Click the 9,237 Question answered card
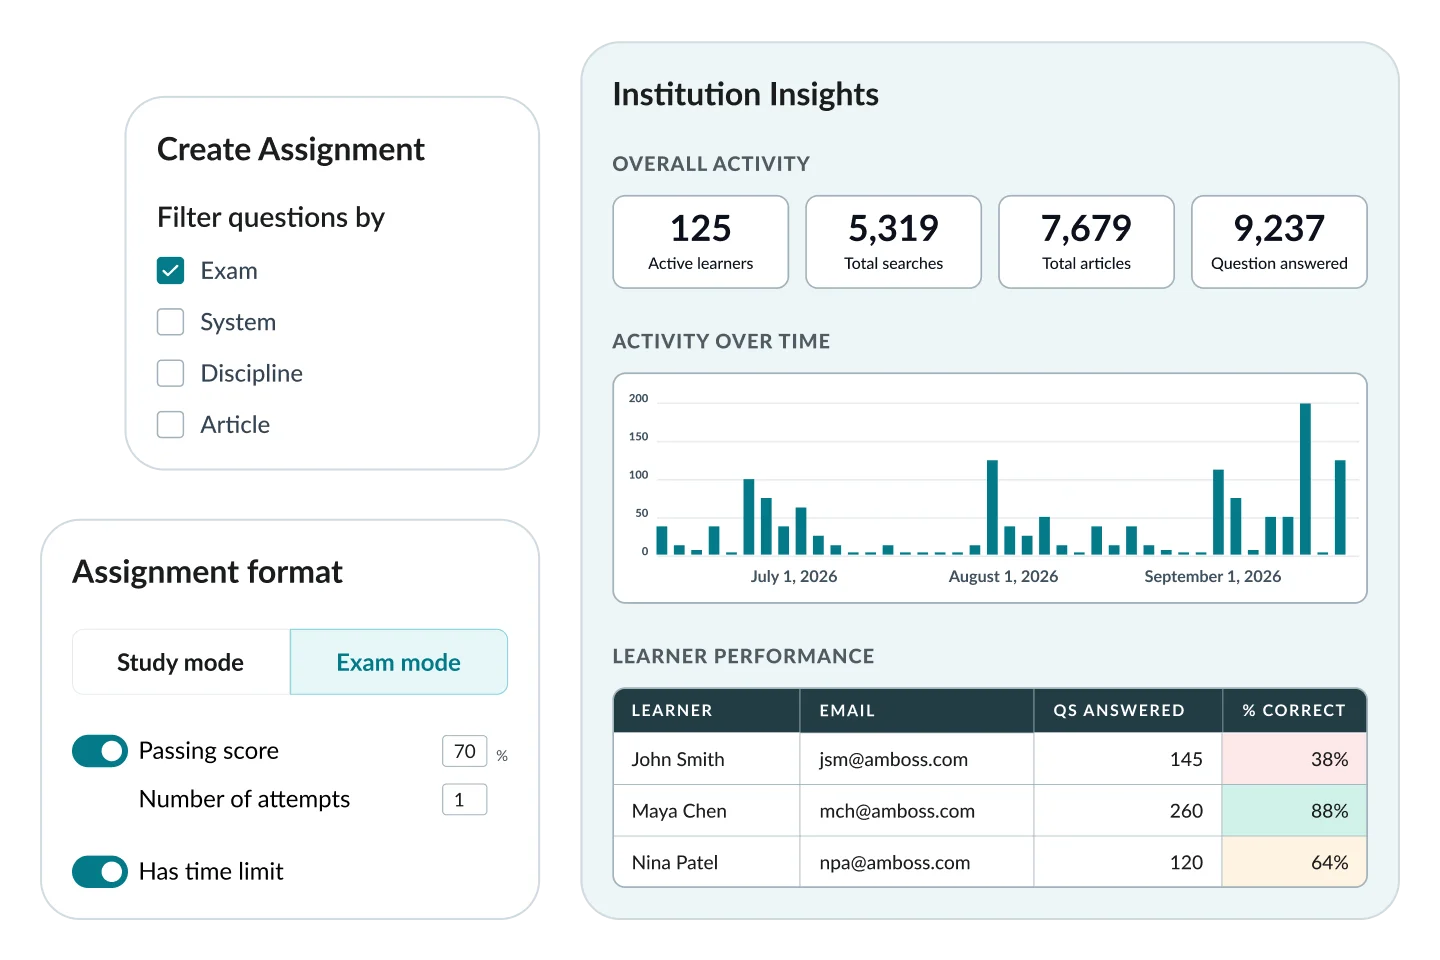This screenshot has width=1440, height=960. click(1279, 242)
